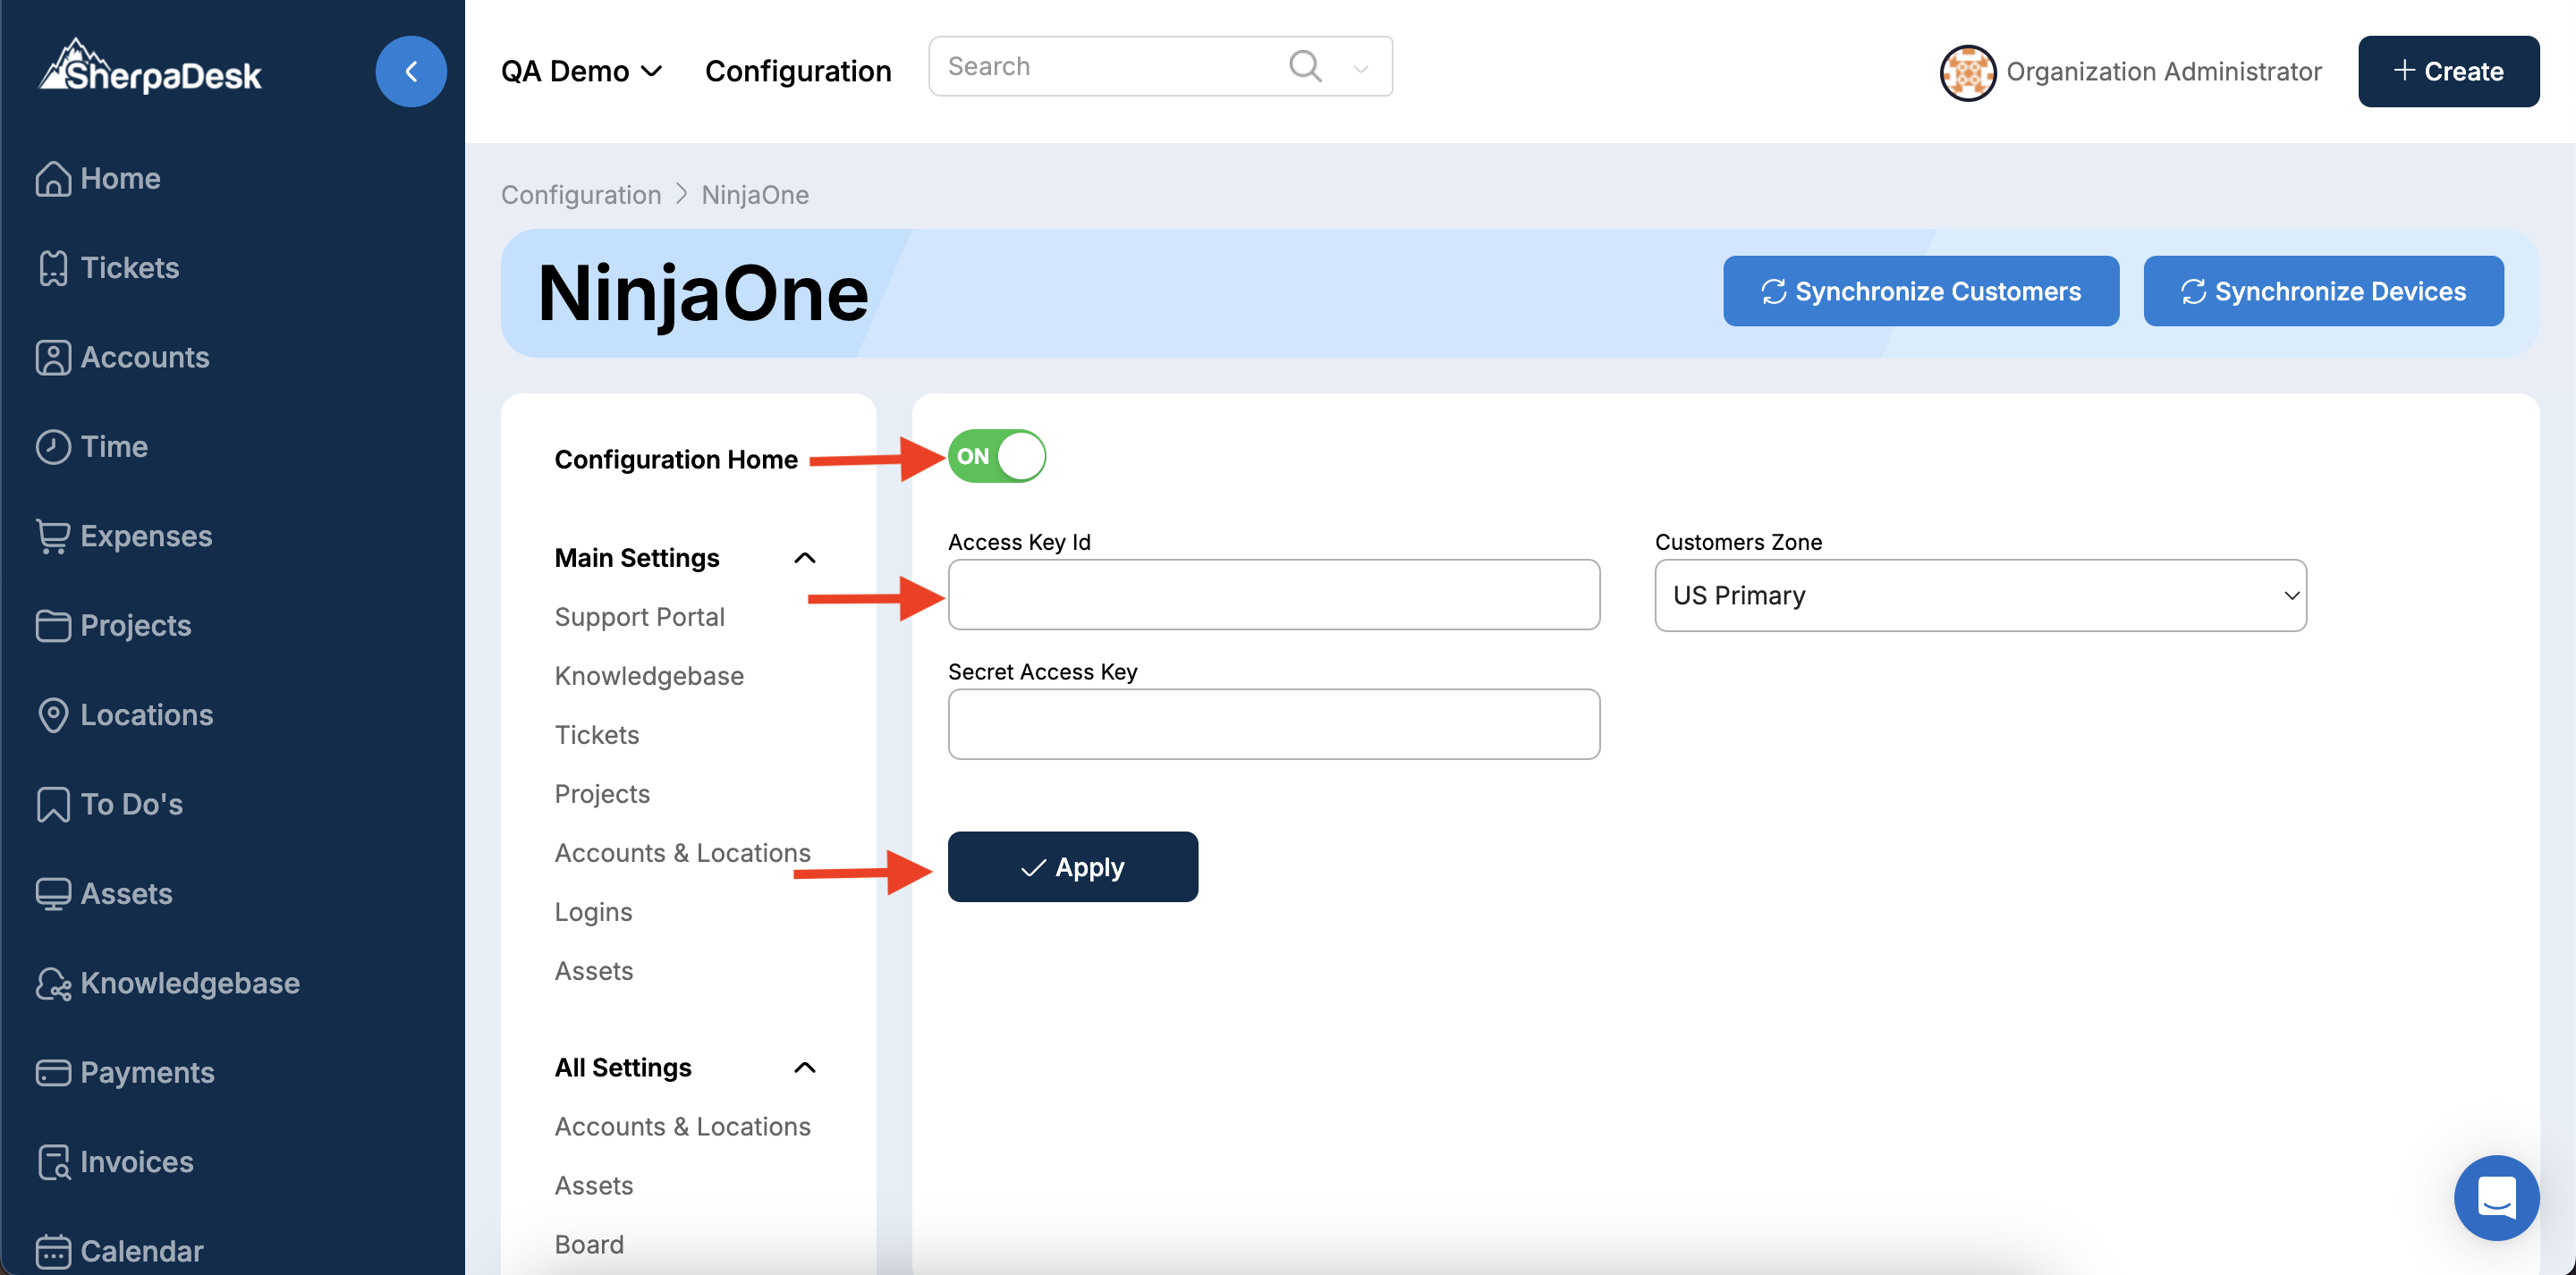Go to Configuration Home

(676, 459)
